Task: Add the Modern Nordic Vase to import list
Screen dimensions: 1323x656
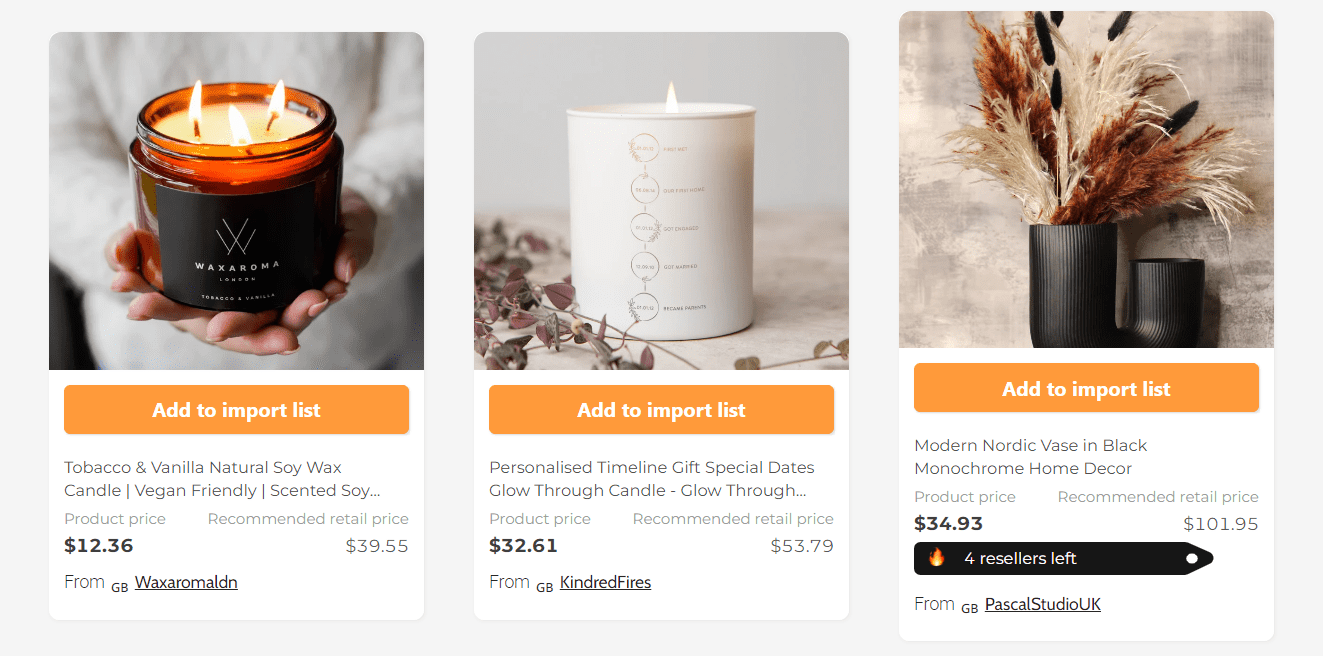Action: (1086, 387)
